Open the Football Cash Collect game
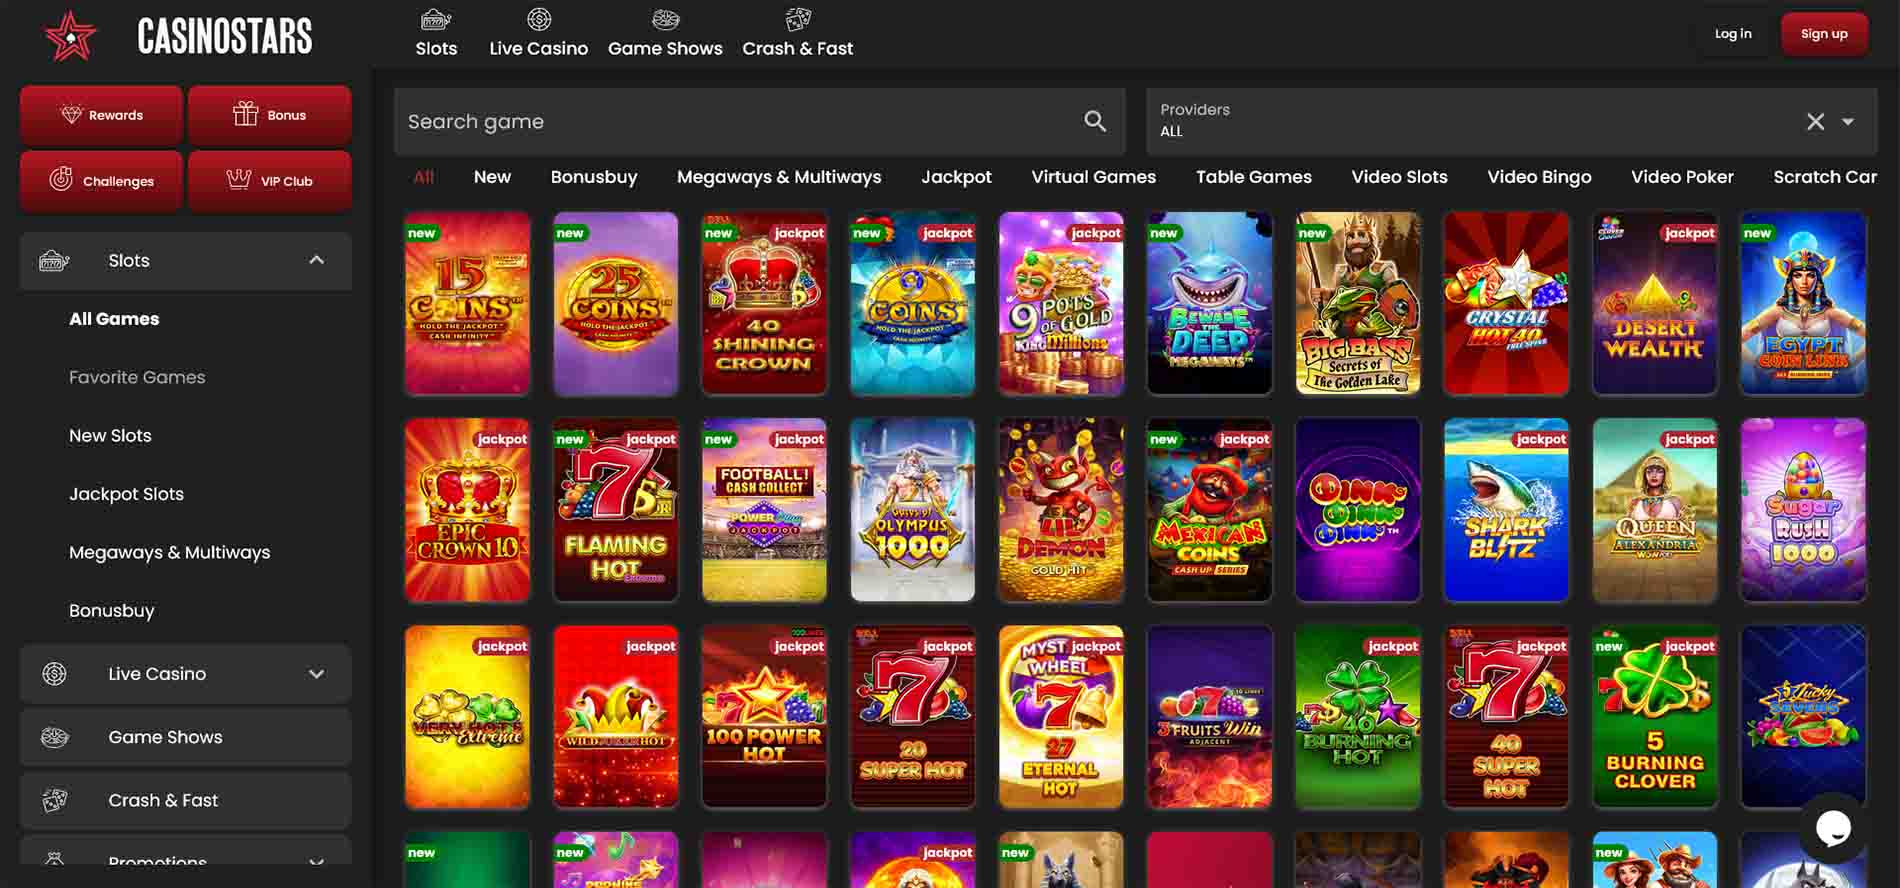Image resolution: width=1900 pixels, height=888 pixels. click(764, 510)
